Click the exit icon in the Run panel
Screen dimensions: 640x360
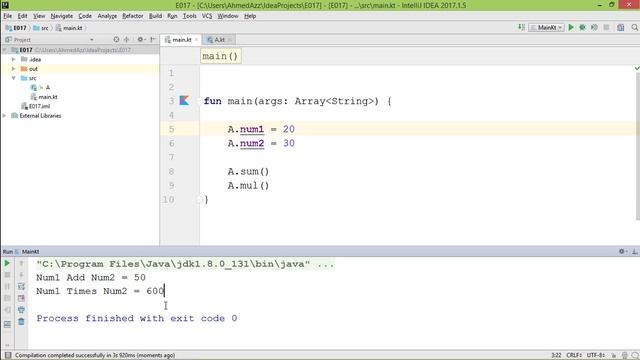(7, 310)
